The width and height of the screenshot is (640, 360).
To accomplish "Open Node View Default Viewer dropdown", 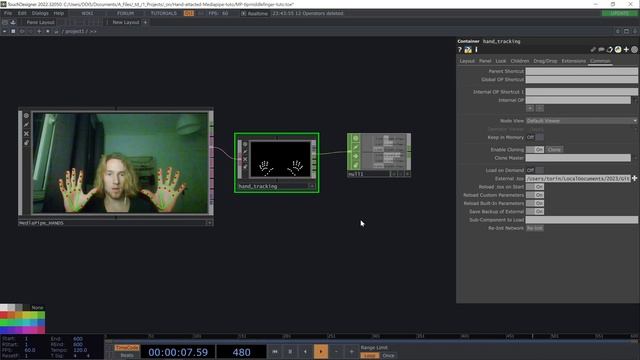I will 581,121.
